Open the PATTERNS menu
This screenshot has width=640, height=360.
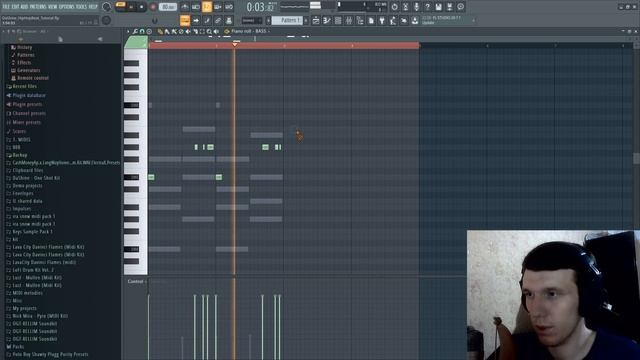coord(38,7)
